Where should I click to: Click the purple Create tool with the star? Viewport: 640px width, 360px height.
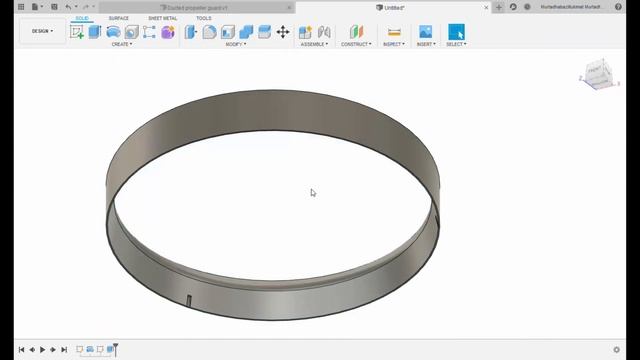[x=168, y=32]
